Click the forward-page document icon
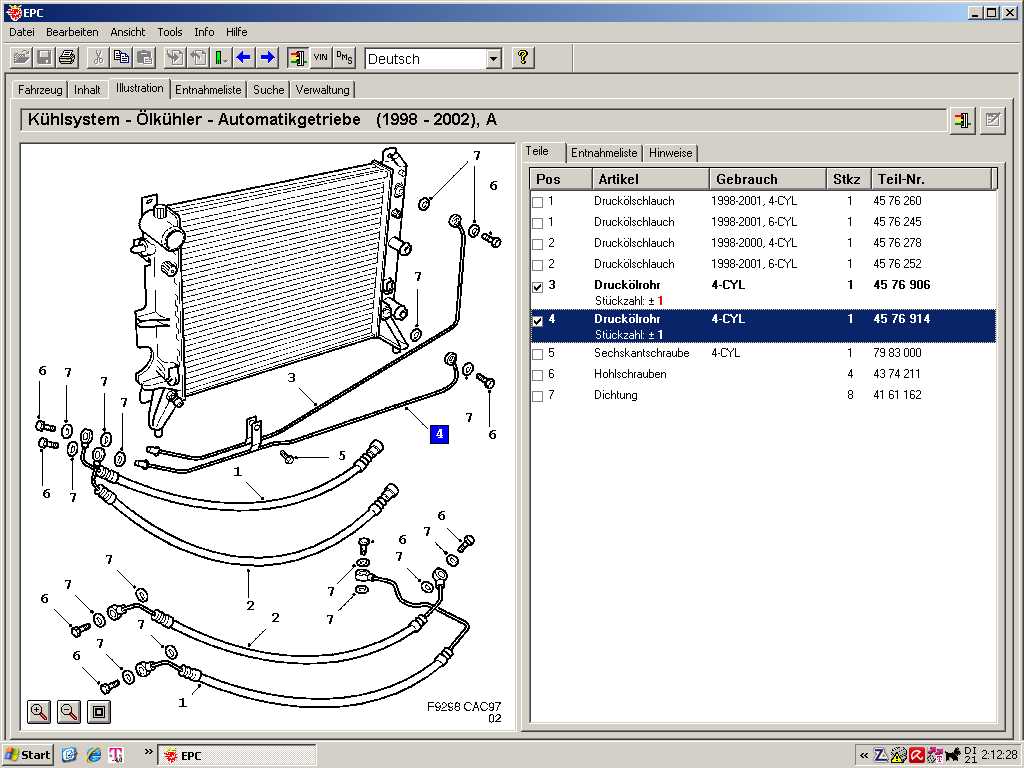This screenshot has width=1024, height=768. click(x=174, y=58)
